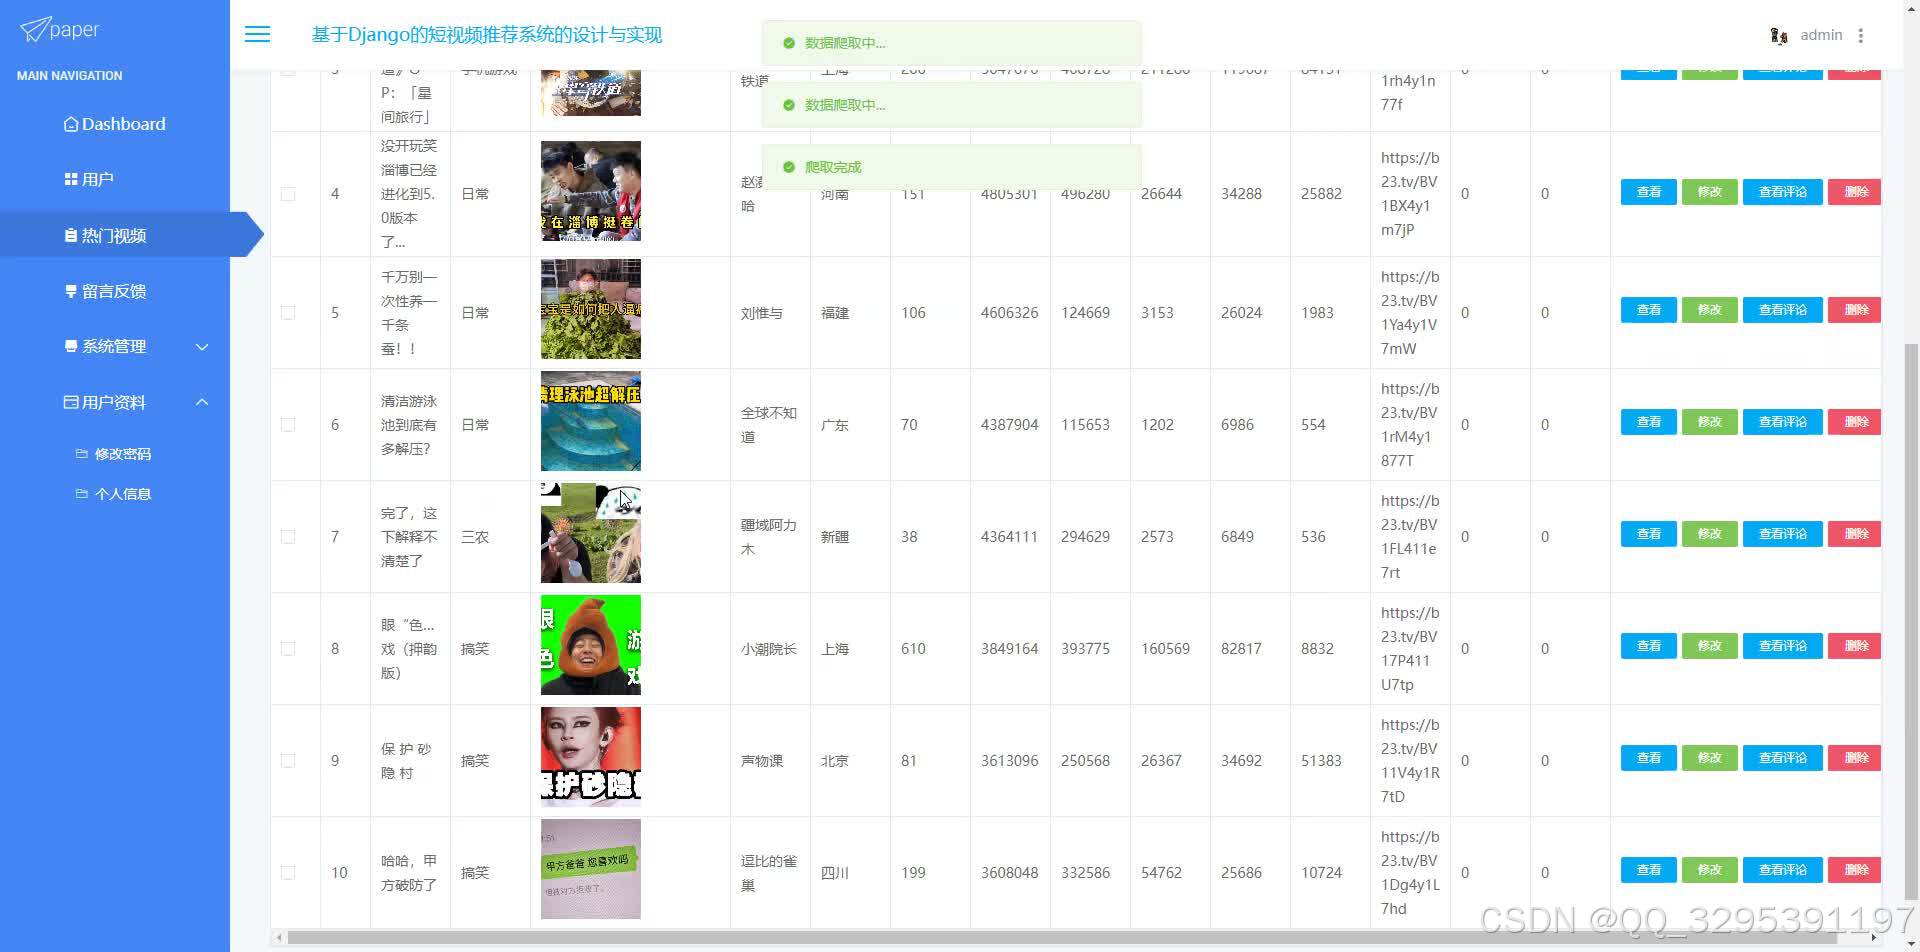Click 查看评论 button for row 10
This screenshot has width=1920, height=952.
[1782, 870]
